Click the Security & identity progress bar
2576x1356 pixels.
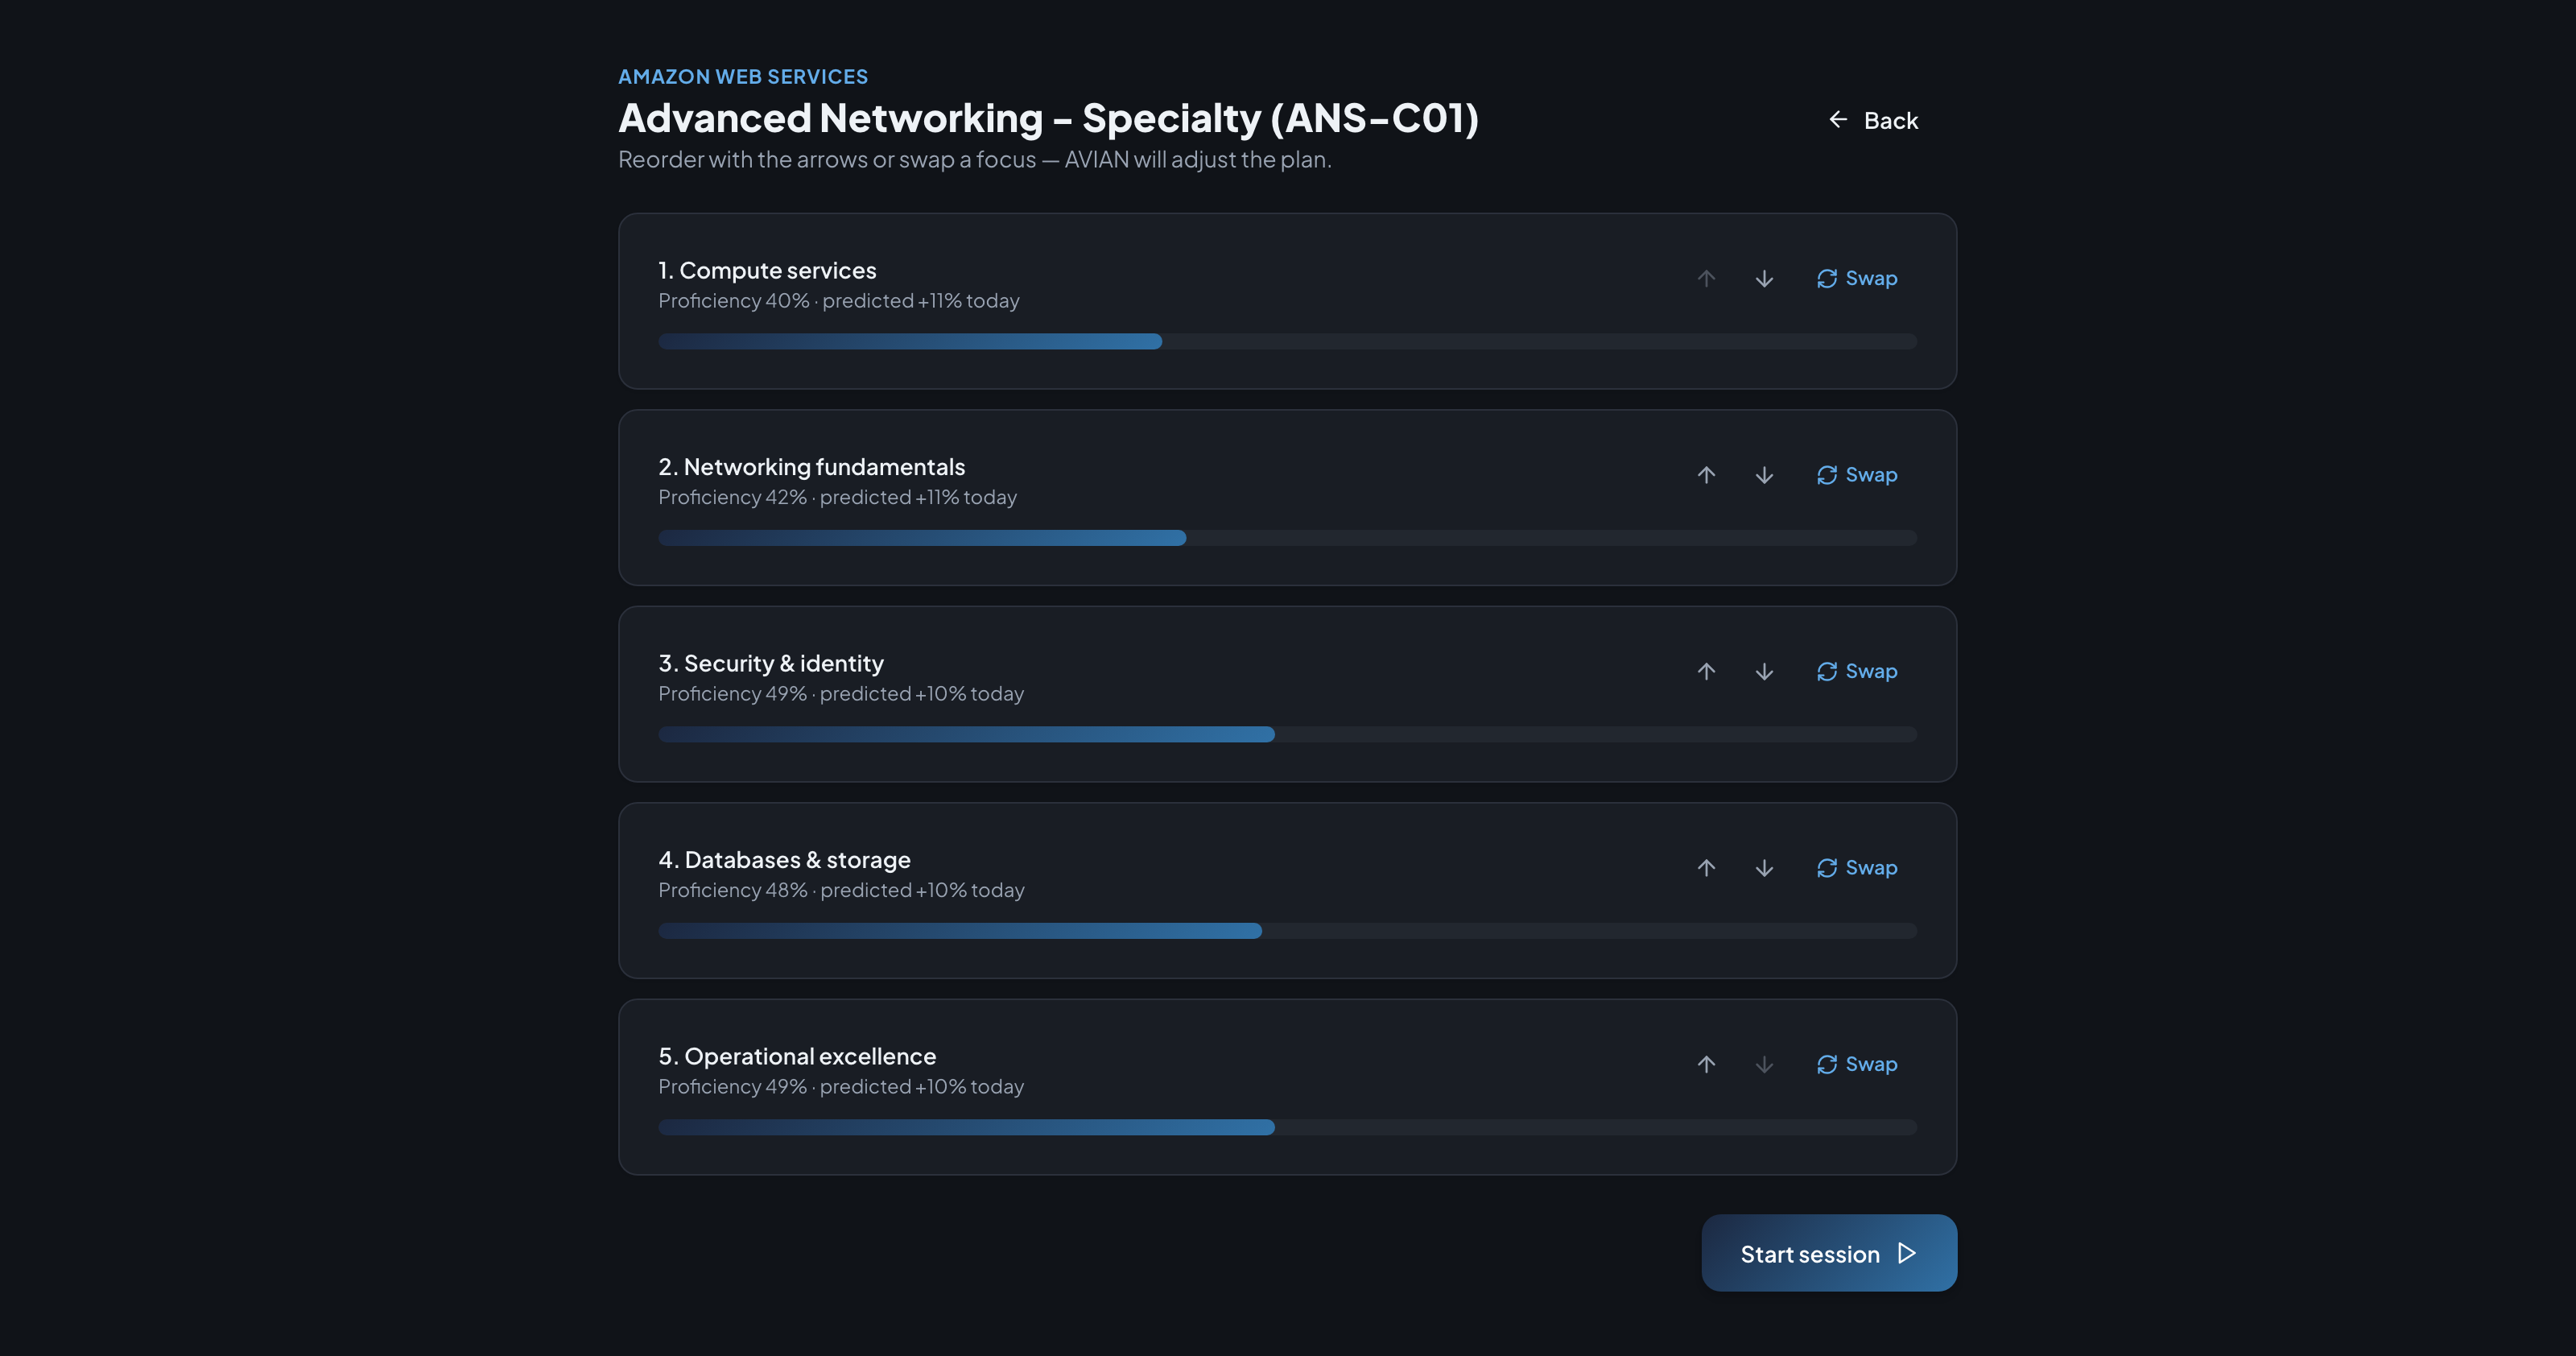[x=1287, y=734]
